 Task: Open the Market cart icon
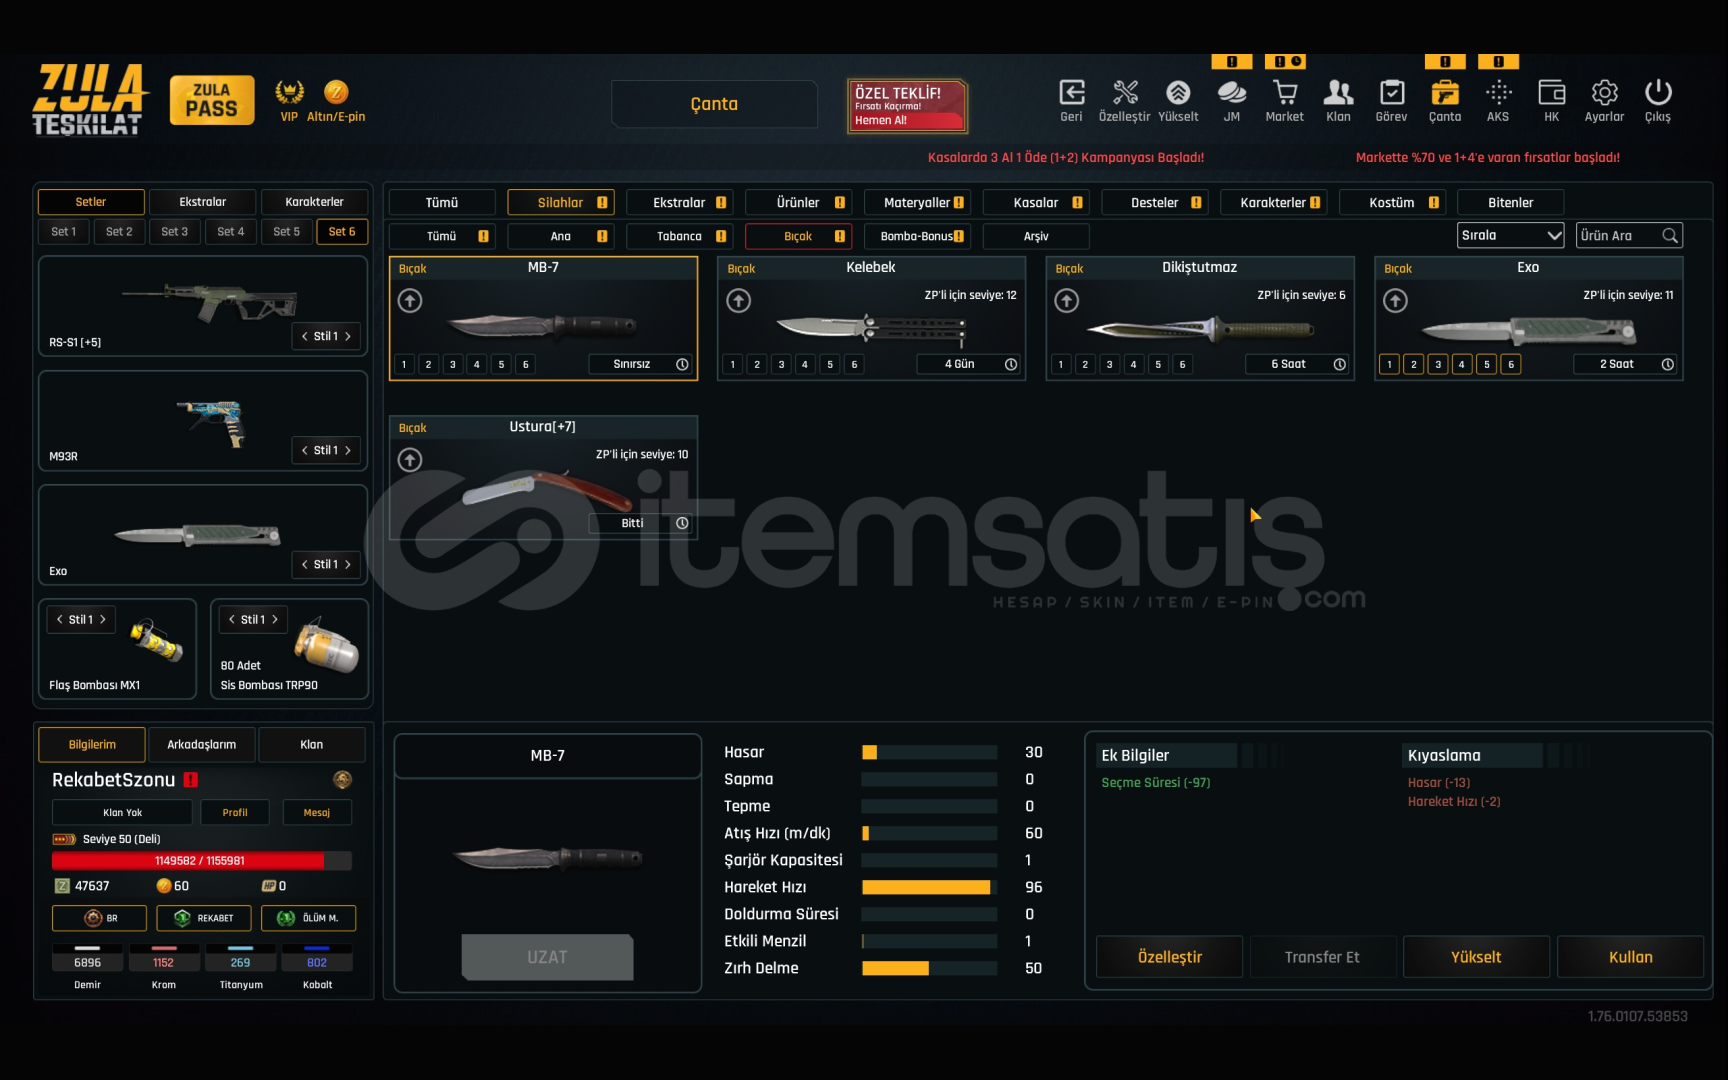pos(1285,92)
